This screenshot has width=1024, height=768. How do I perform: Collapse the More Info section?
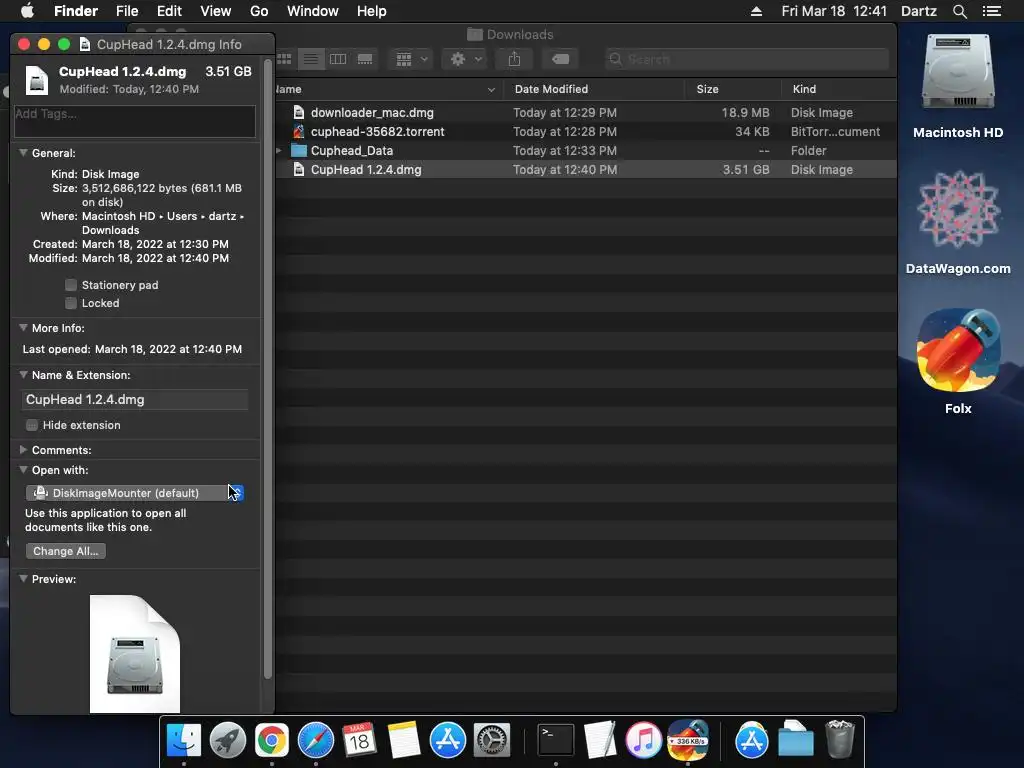click(23, 328)
